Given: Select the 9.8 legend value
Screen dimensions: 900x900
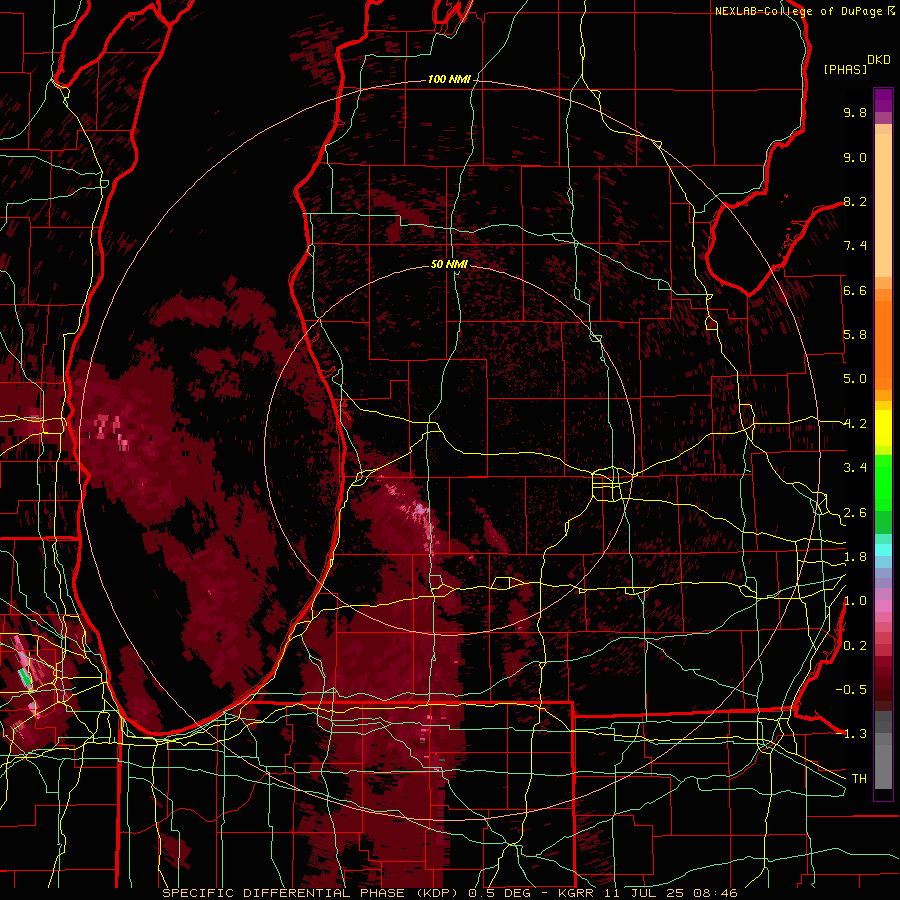Looking at the screenshot, I should [855, 112].
